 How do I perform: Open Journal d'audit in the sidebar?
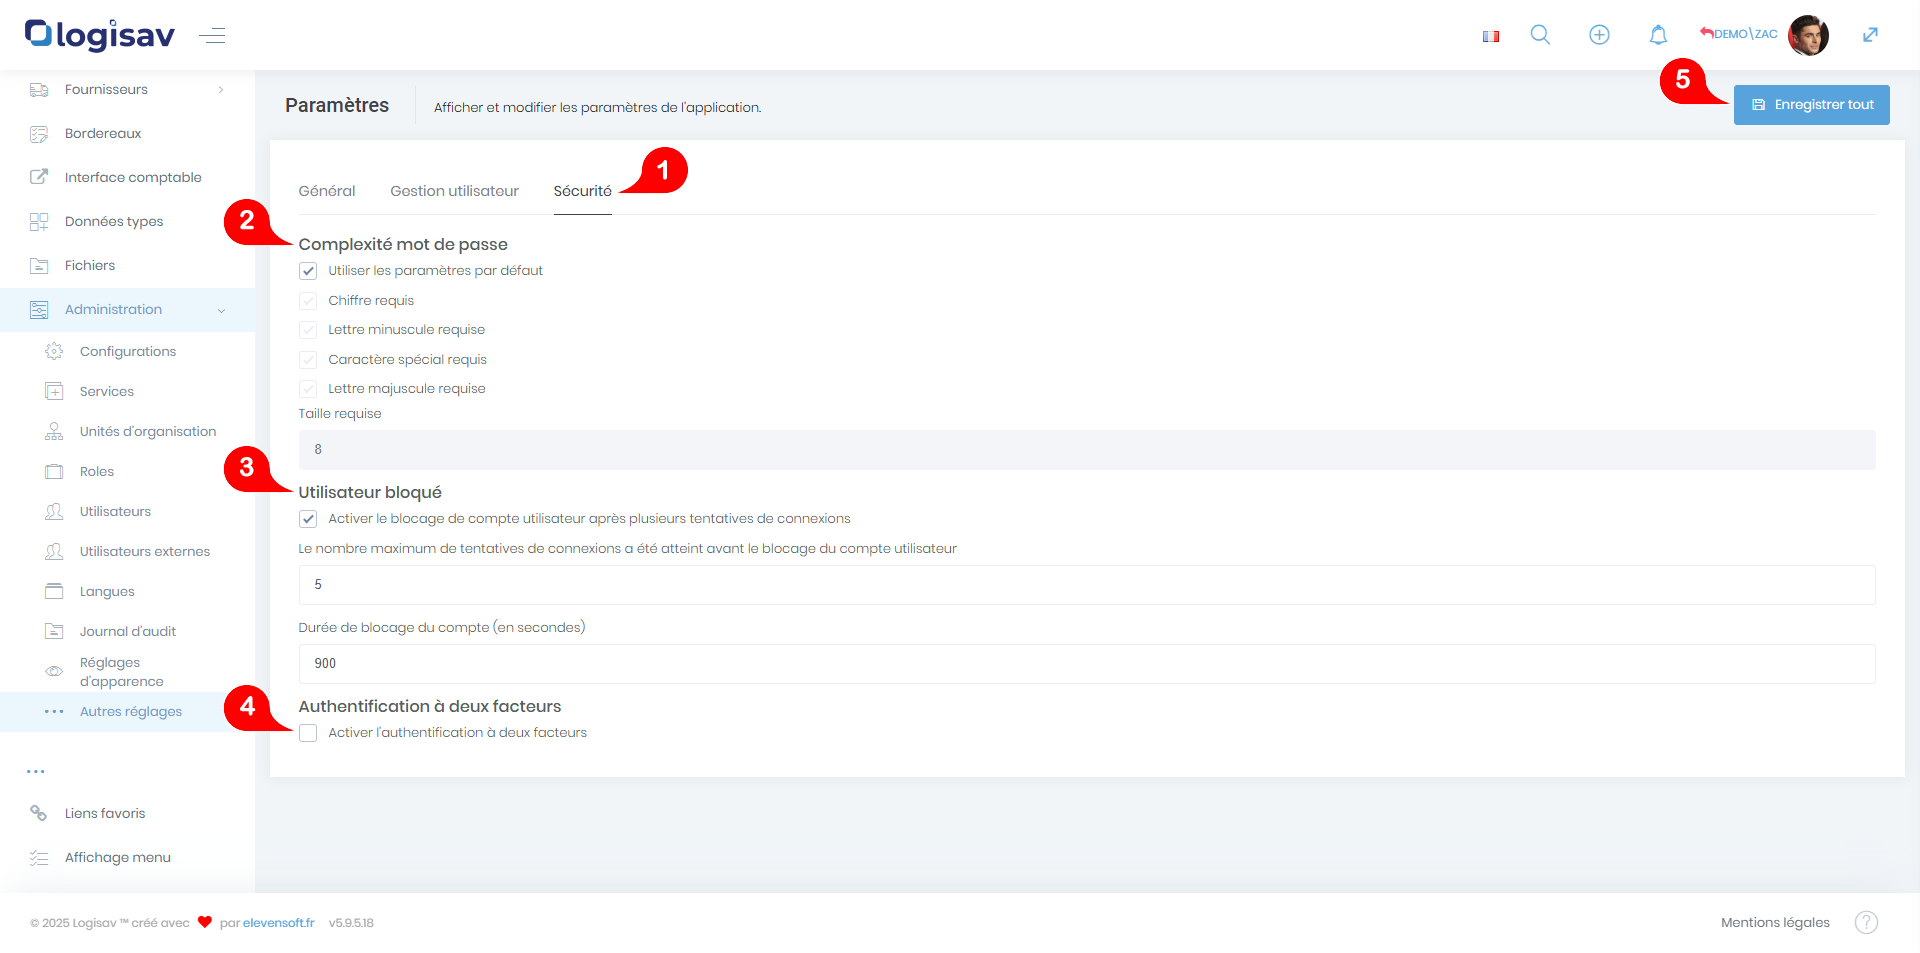coord(127,631)
